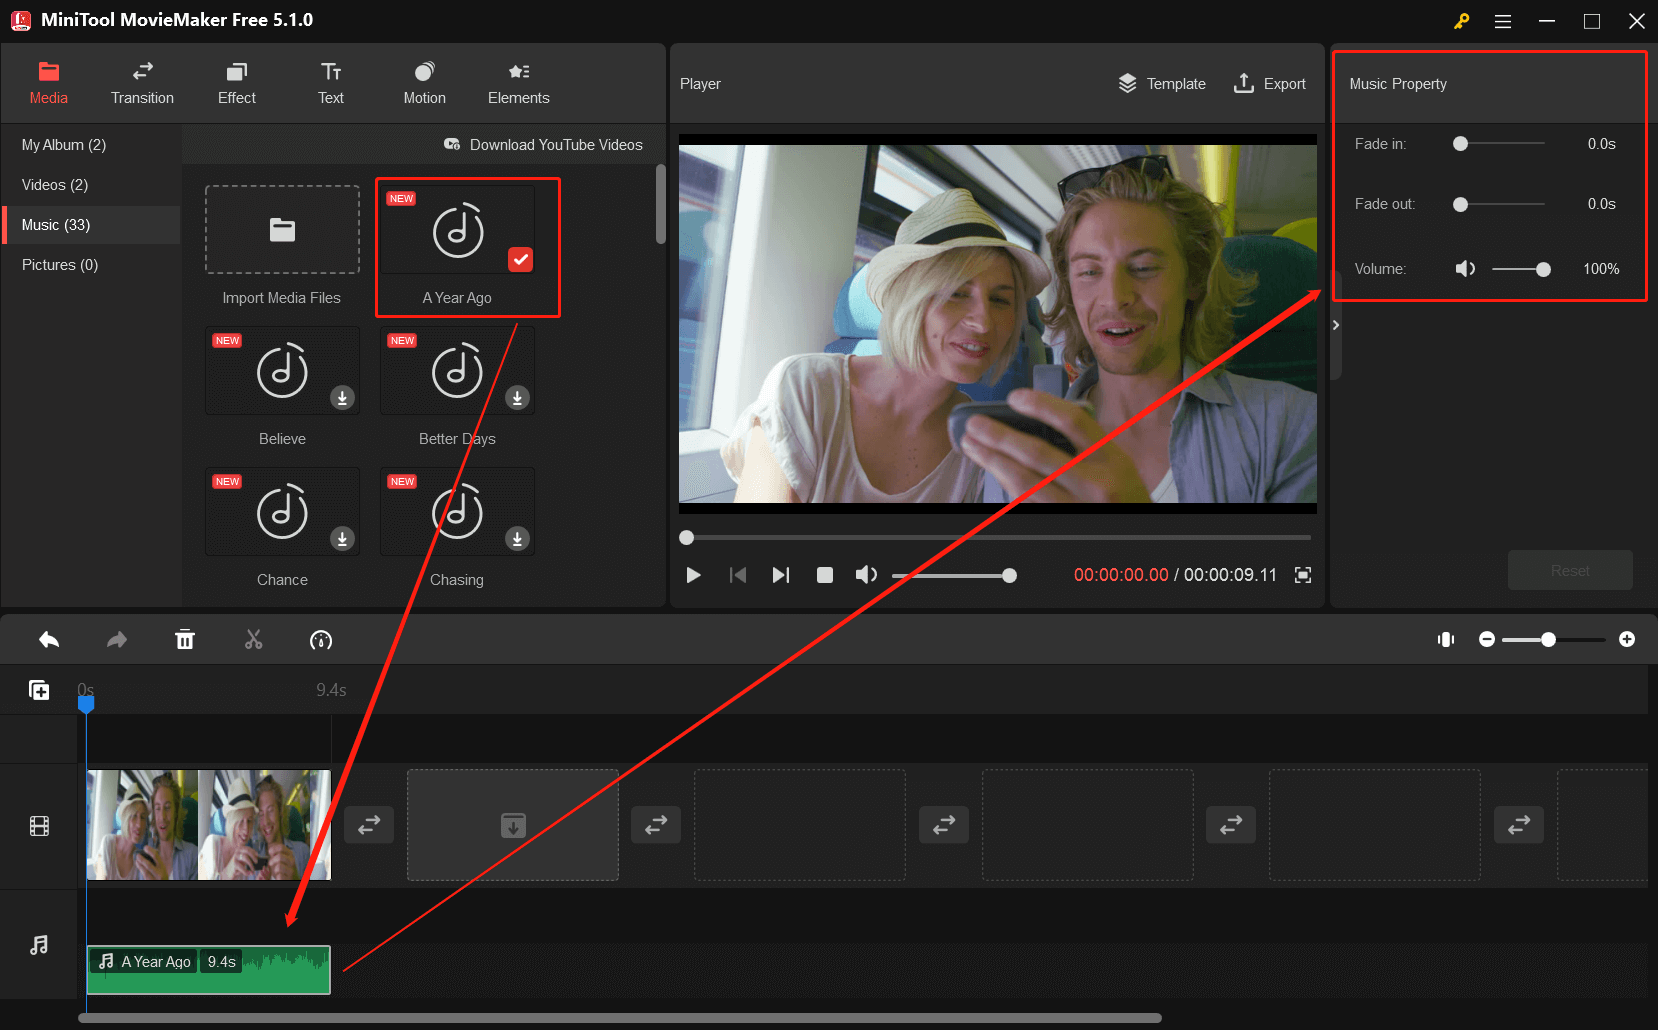1658x1030 pixels.
Task: Click Download YouTube Videos link
Action: 544,145
